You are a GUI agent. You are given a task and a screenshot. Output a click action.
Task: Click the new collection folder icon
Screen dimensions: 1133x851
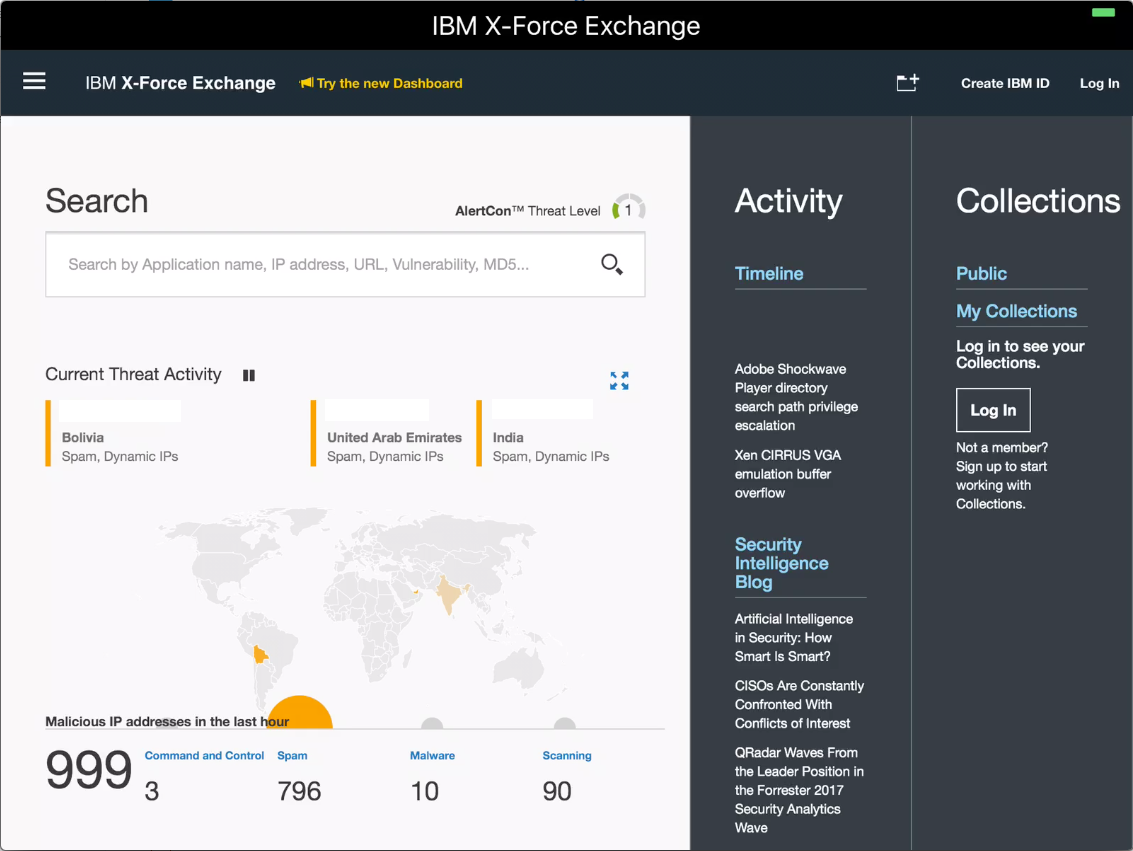(x=908, y=82)
